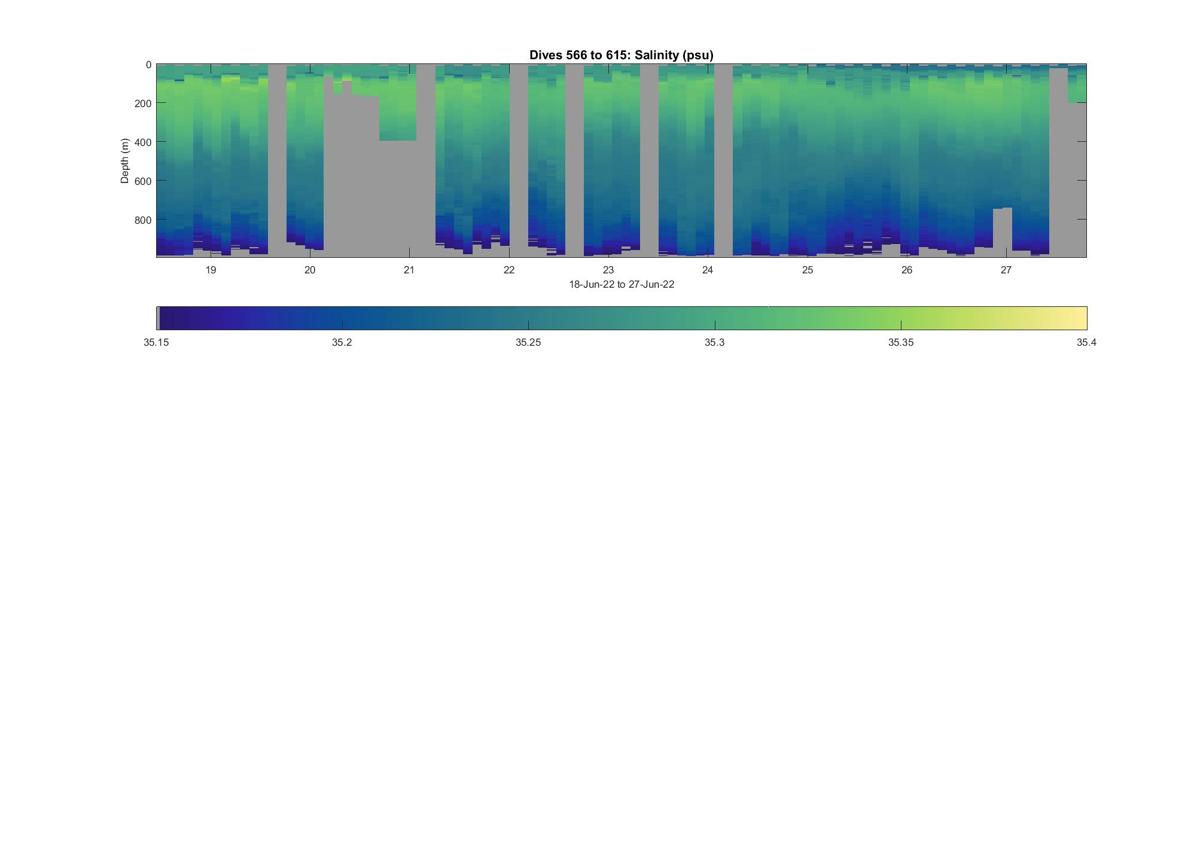Viewport: 1200px width, 851px height.
Task: Click the x-axis tick label '27'
Action: (1006, 270)
